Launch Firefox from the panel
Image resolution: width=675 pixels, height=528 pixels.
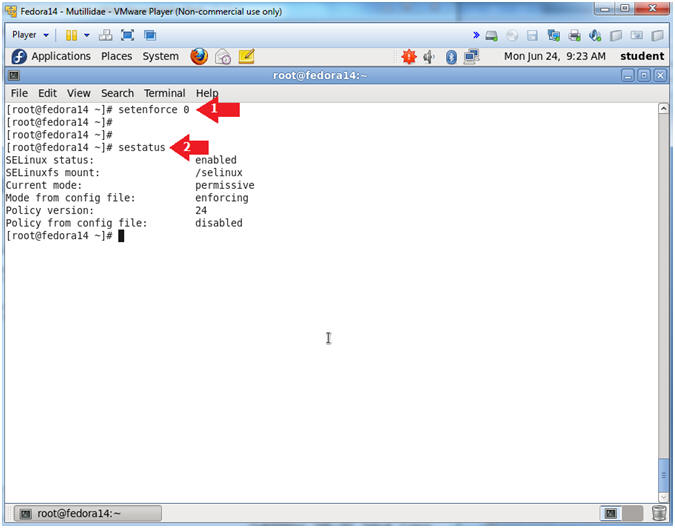click(x=199, y=56)
